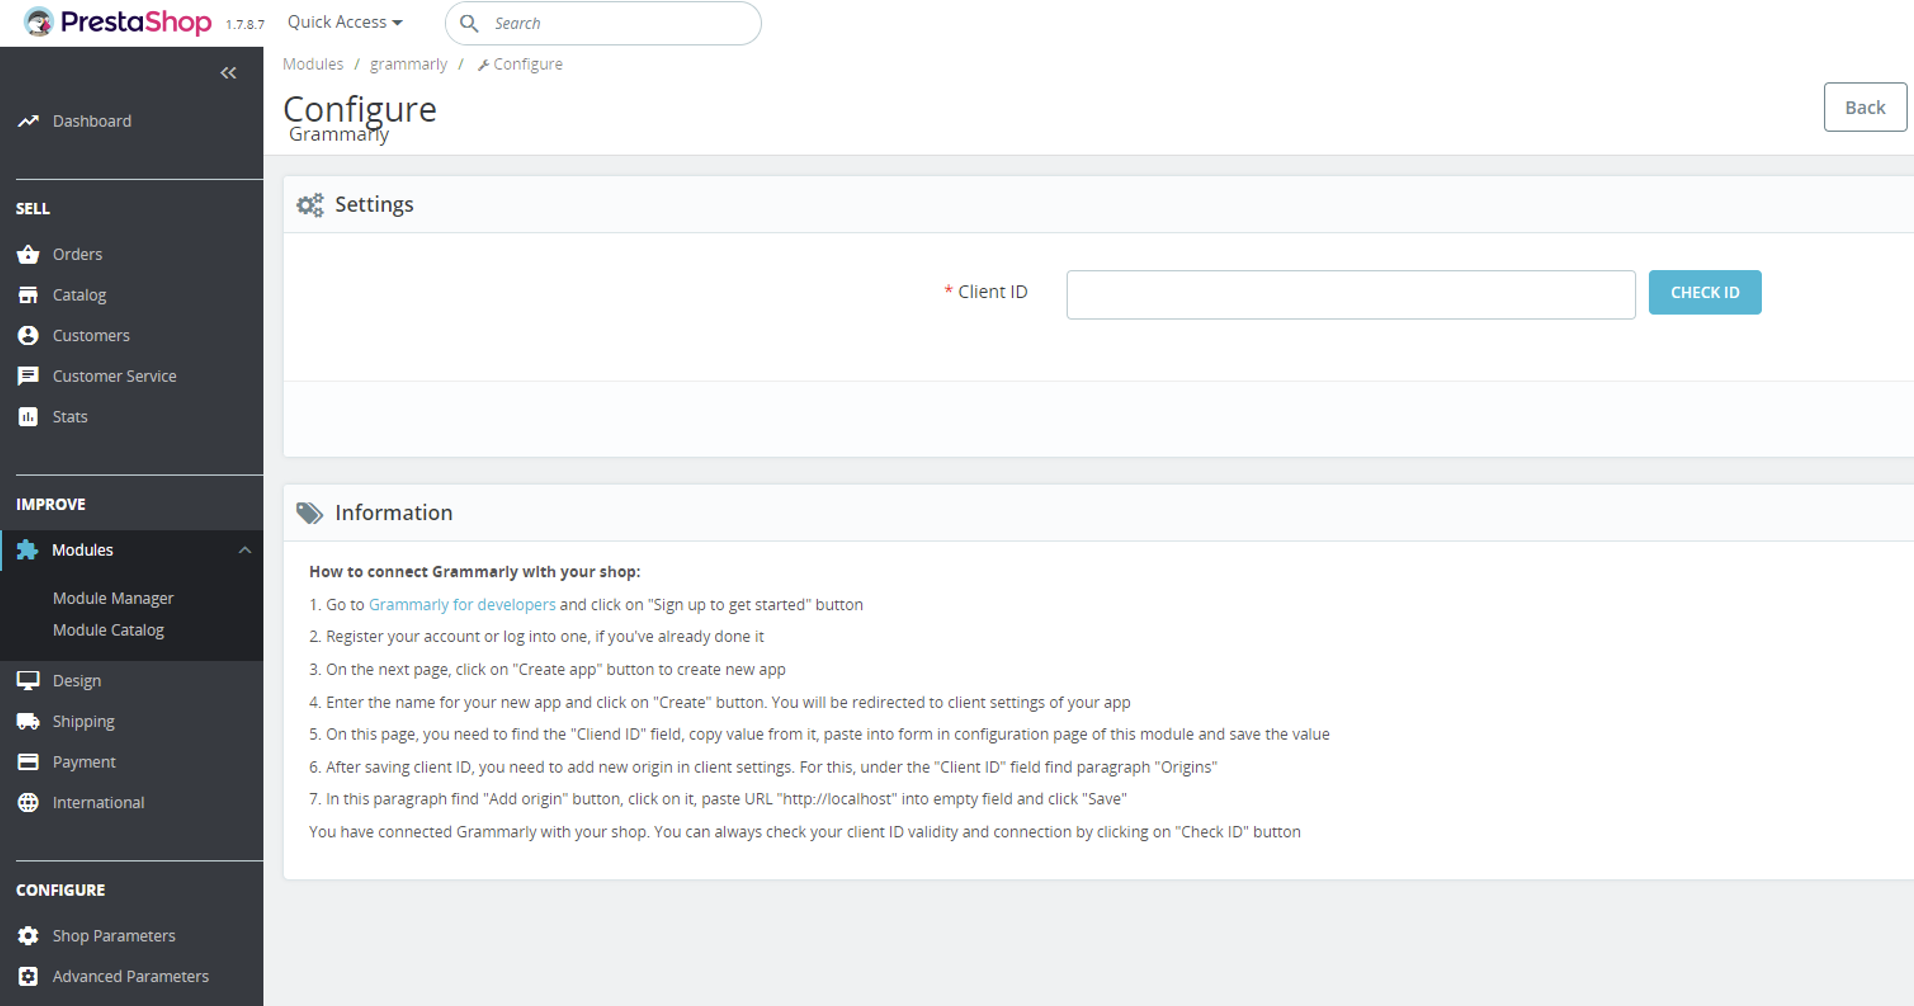Click the search magnifier icon
This screenshot has width=1914, height=1006.
(x=469, y=23)
